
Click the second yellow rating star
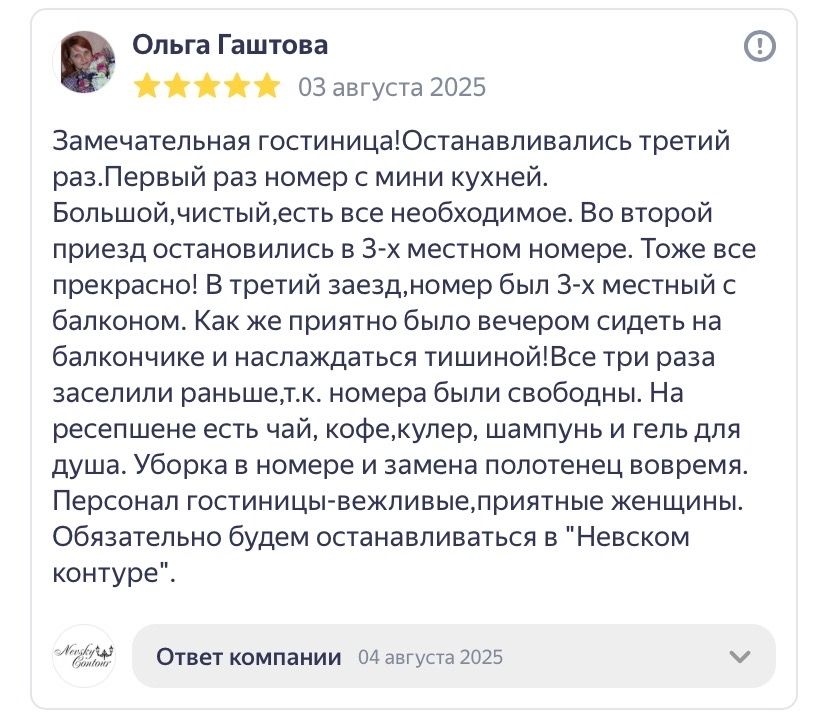177,86
